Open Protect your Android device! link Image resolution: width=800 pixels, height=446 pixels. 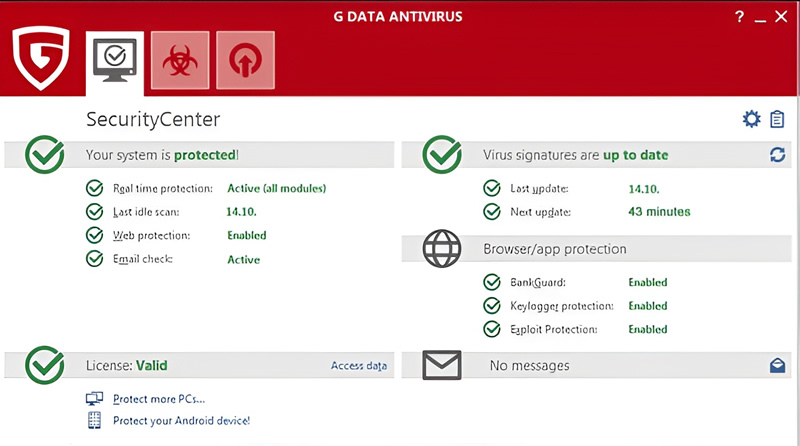pyautogui.click(x=182, y=420)
